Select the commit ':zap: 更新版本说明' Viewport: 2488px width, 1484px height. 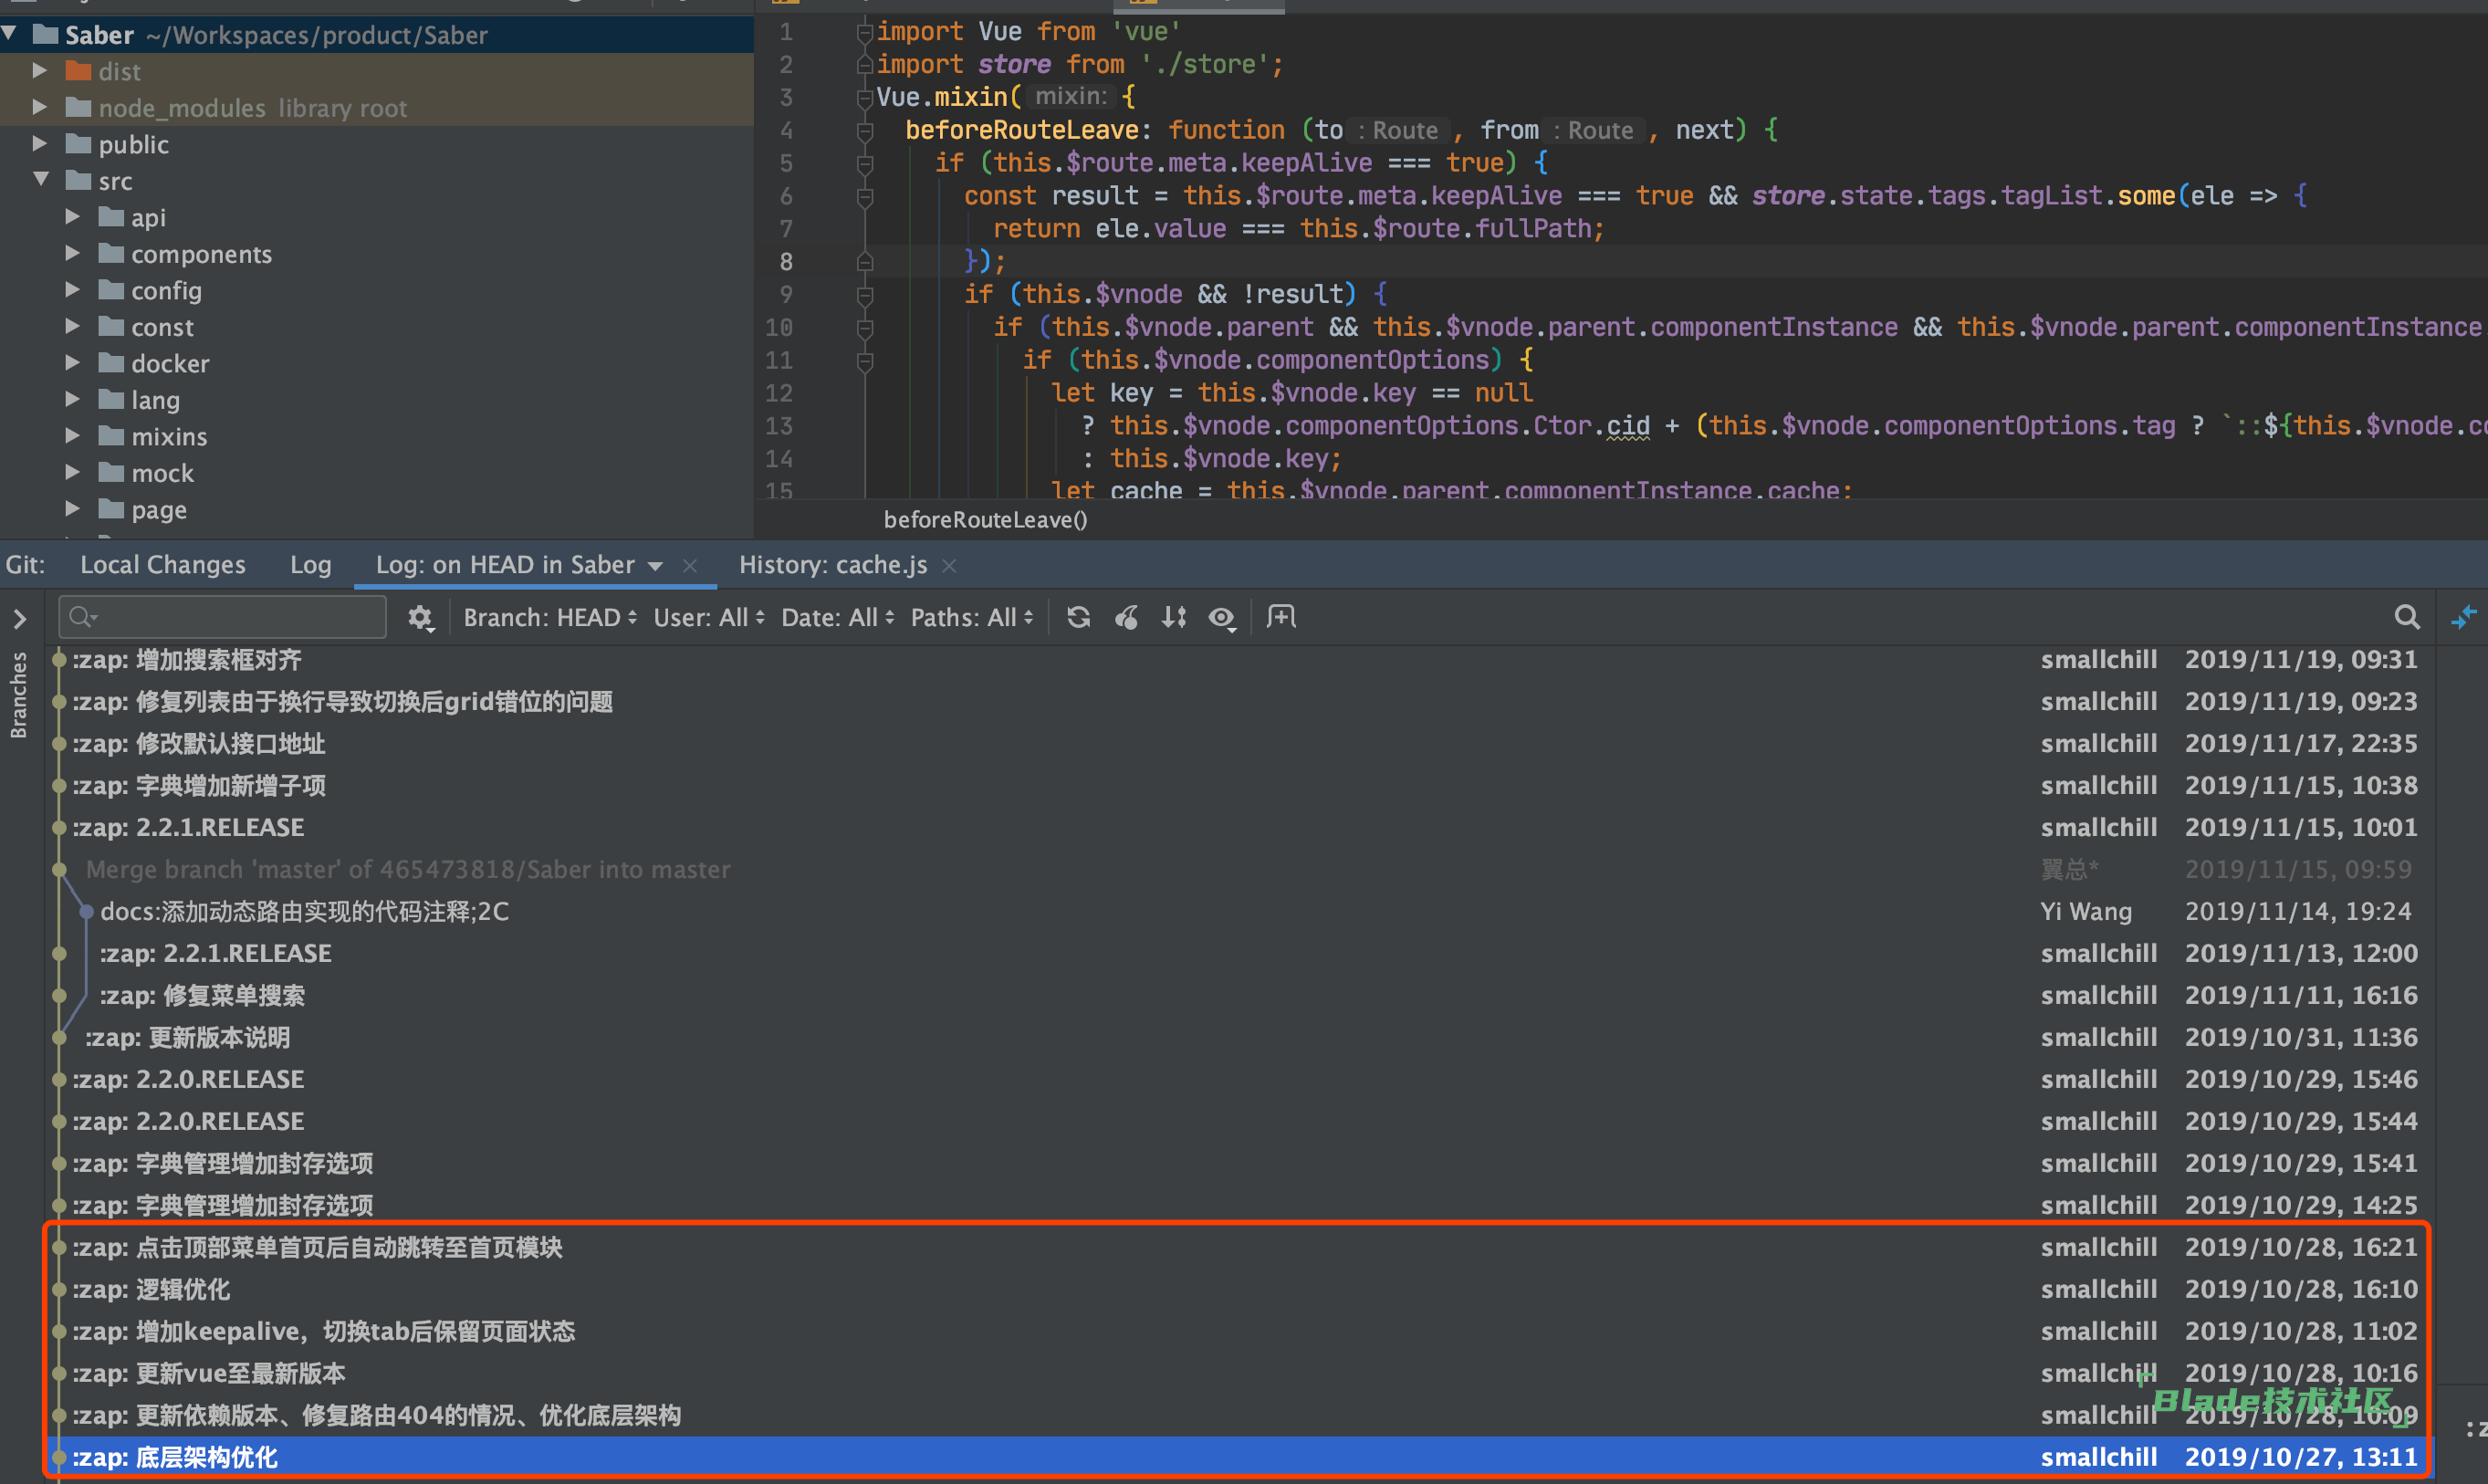[x=1240, y=1037]
